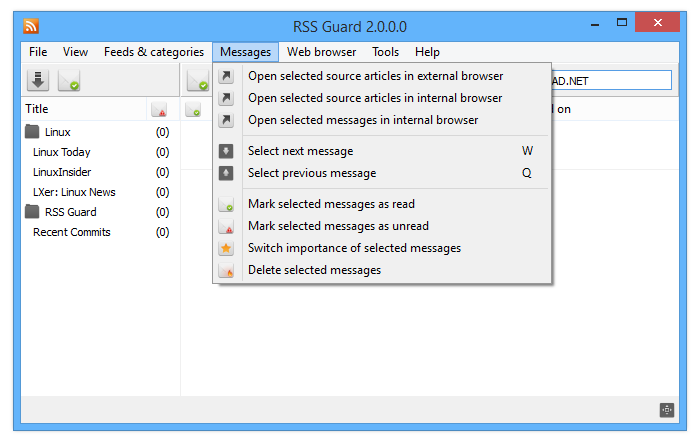
Task: Click the Linux category folder icon
Action: (x=32, y=132)
